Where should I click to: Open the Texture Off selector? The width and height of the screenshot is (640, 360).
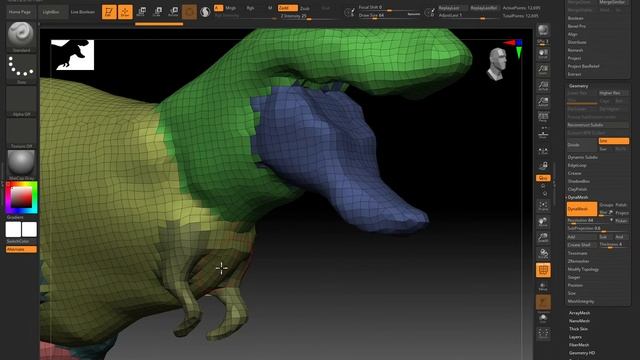coord(21,133)
